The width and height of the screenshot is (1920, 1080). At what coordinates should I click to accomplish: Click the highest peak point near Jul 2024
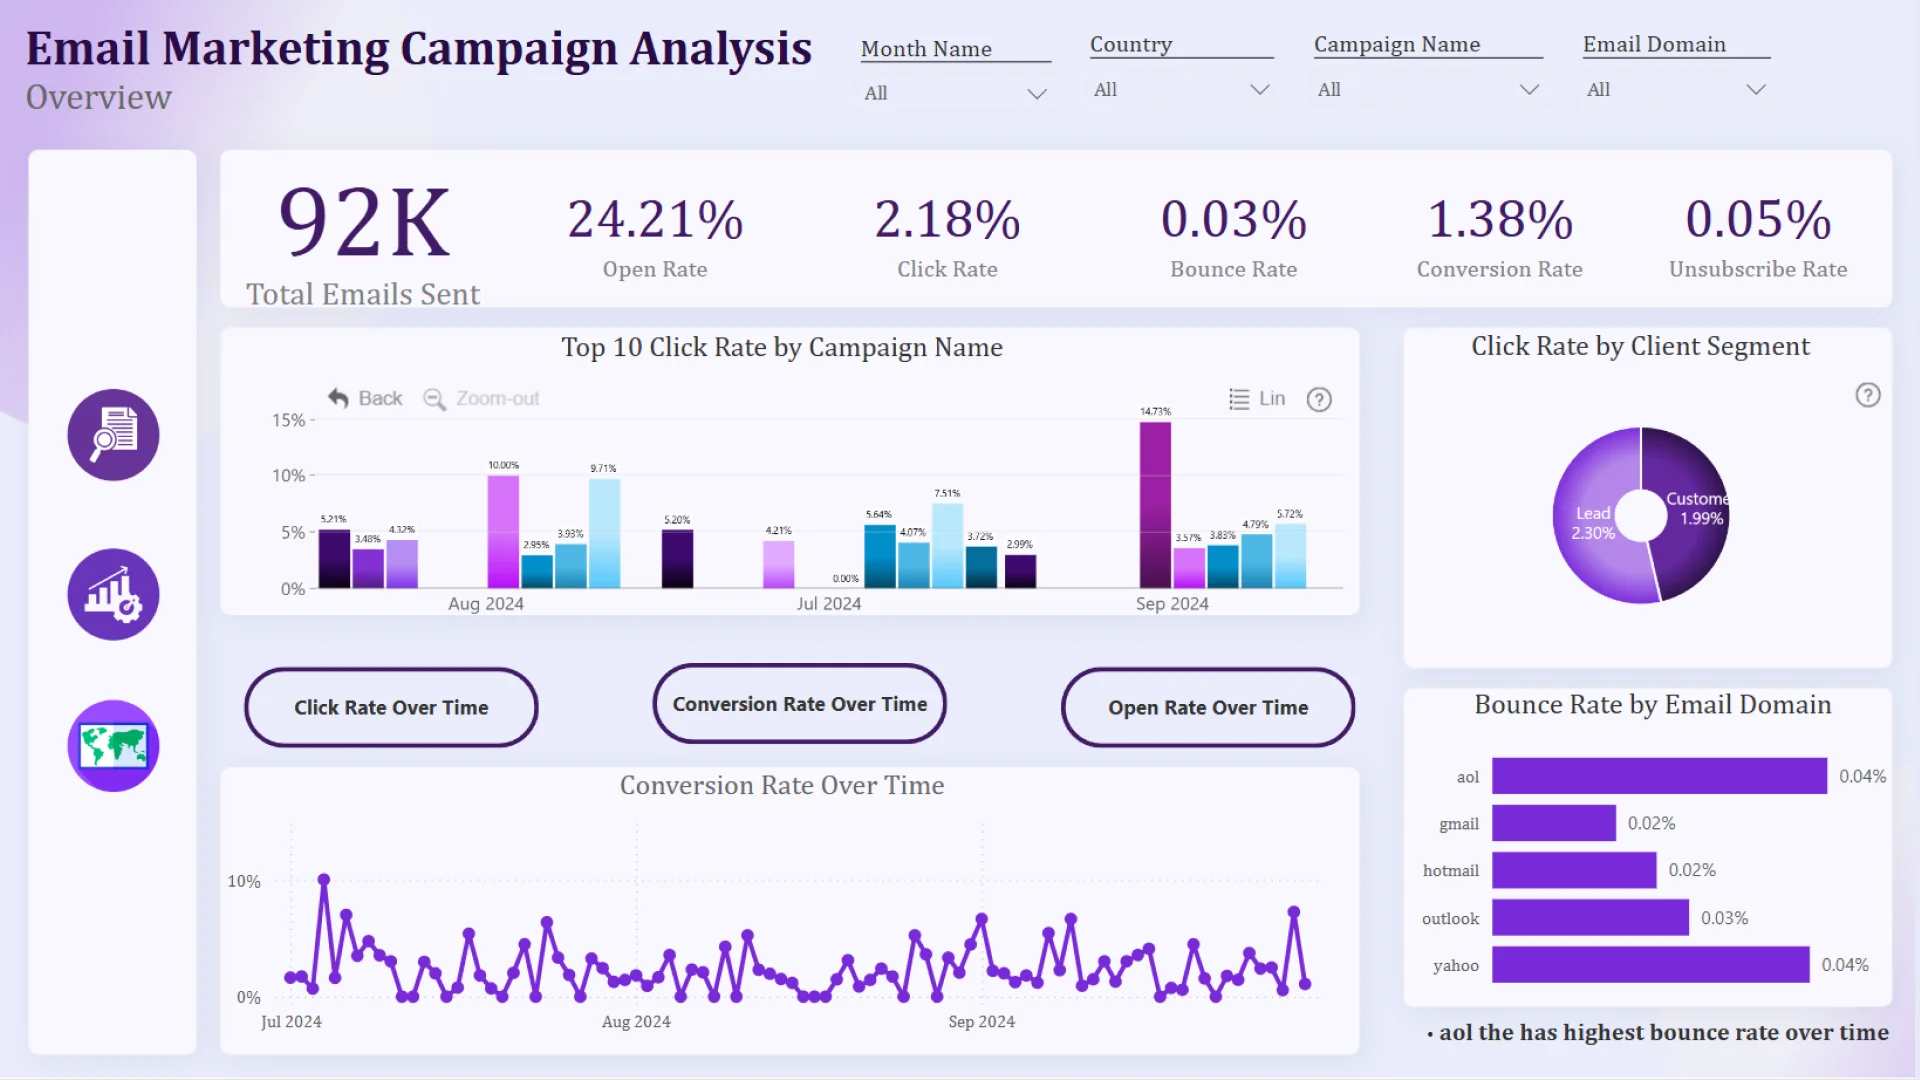click(x=324, y=880)
